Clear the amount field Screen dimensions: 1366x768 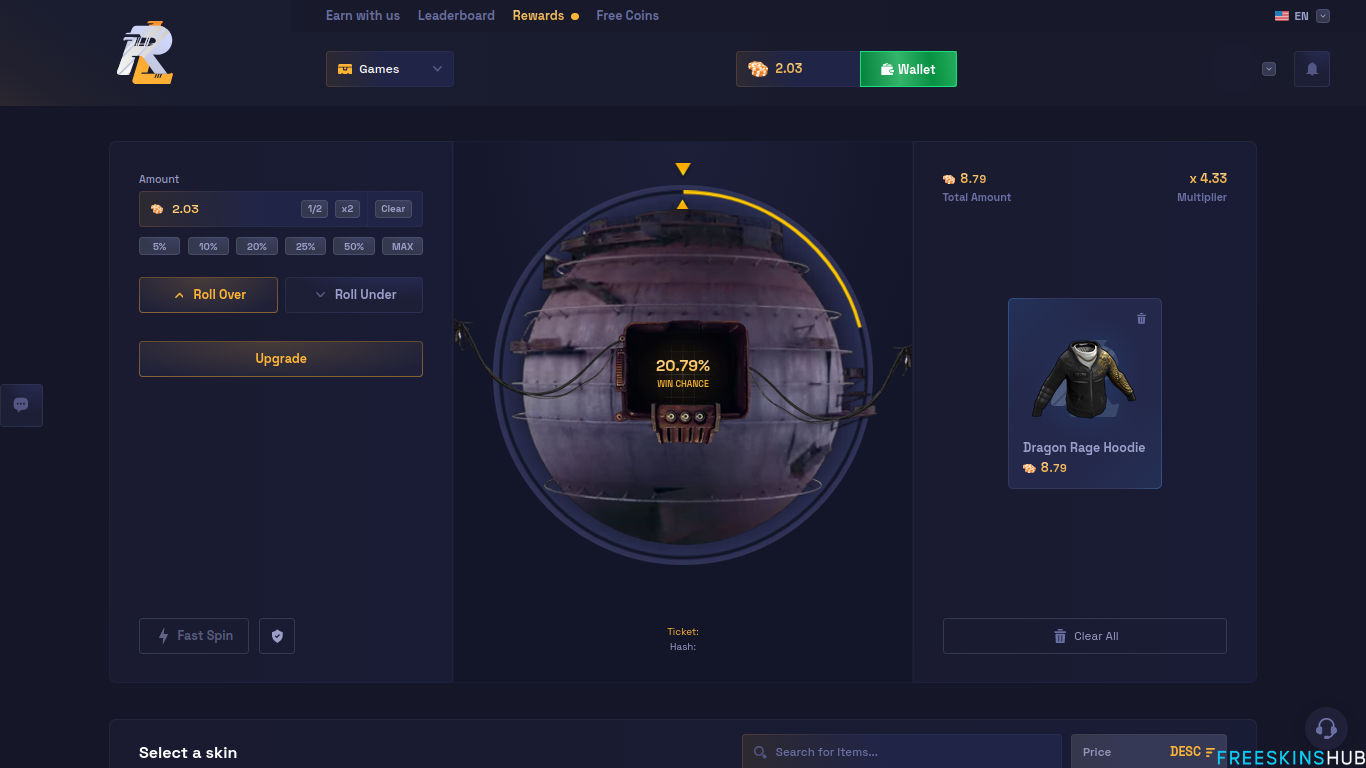pyautogui.click(x=393, y=209)
